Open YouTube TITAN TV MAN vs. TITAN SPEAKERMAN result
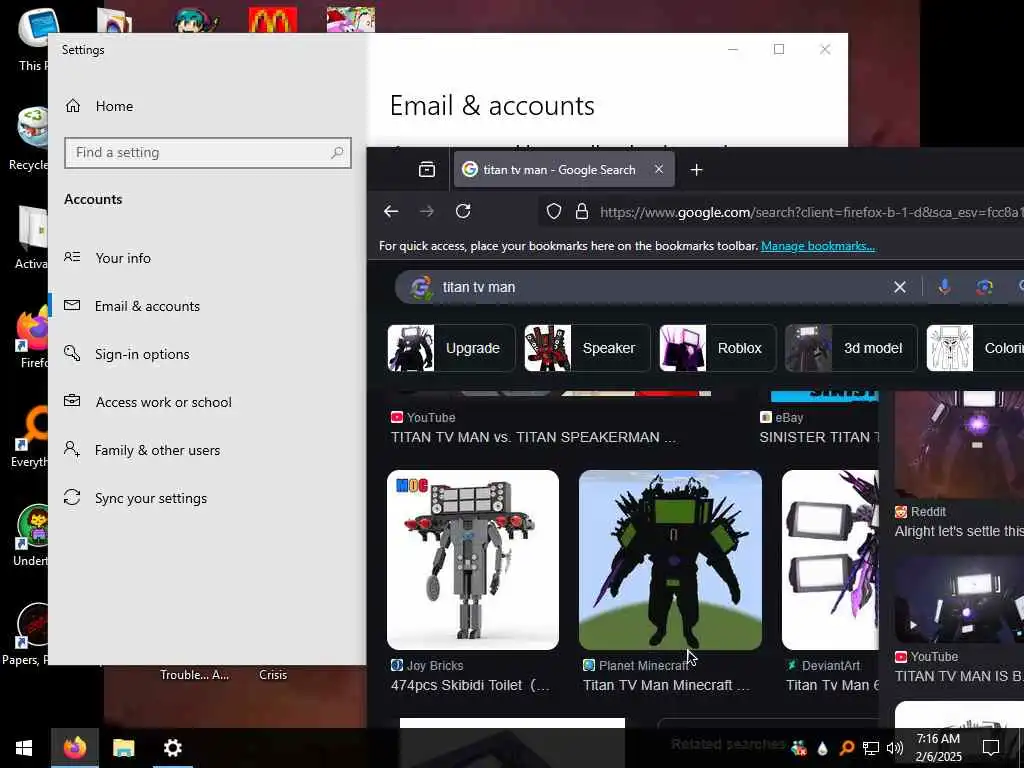 point(533,438)
